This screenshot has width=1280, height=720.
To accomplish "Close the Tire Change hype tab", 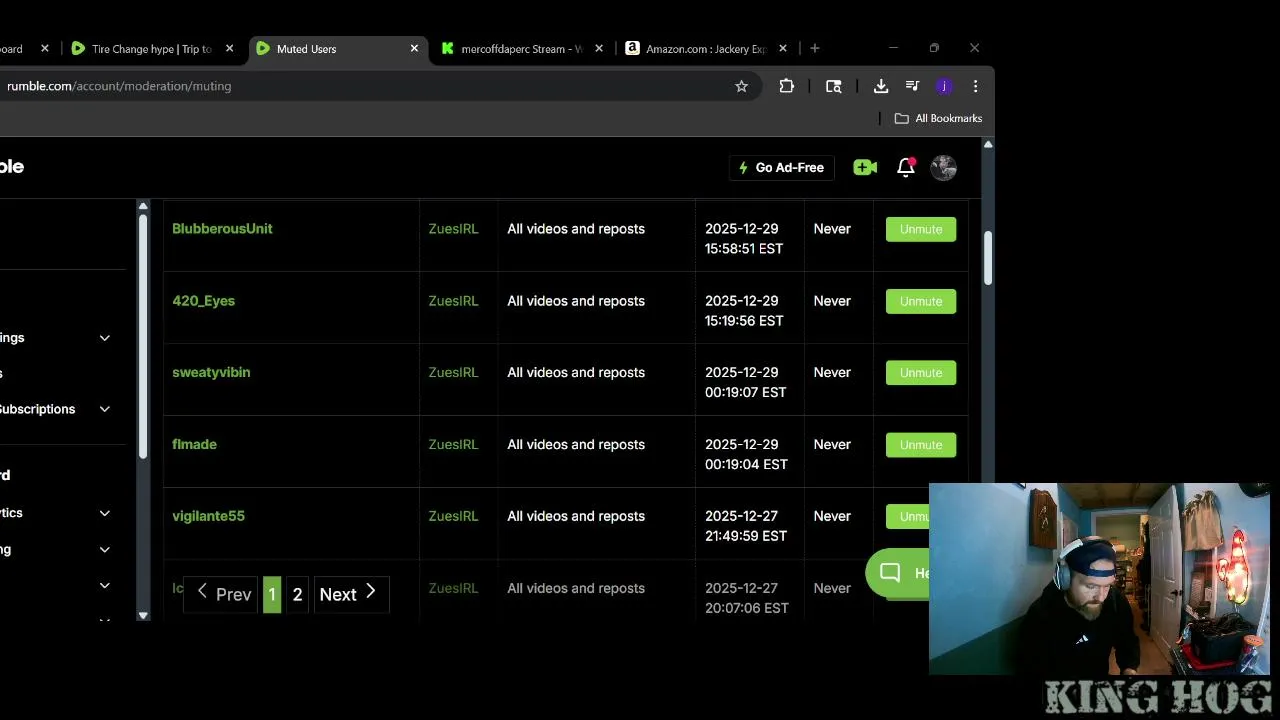I will pos(229,48).
